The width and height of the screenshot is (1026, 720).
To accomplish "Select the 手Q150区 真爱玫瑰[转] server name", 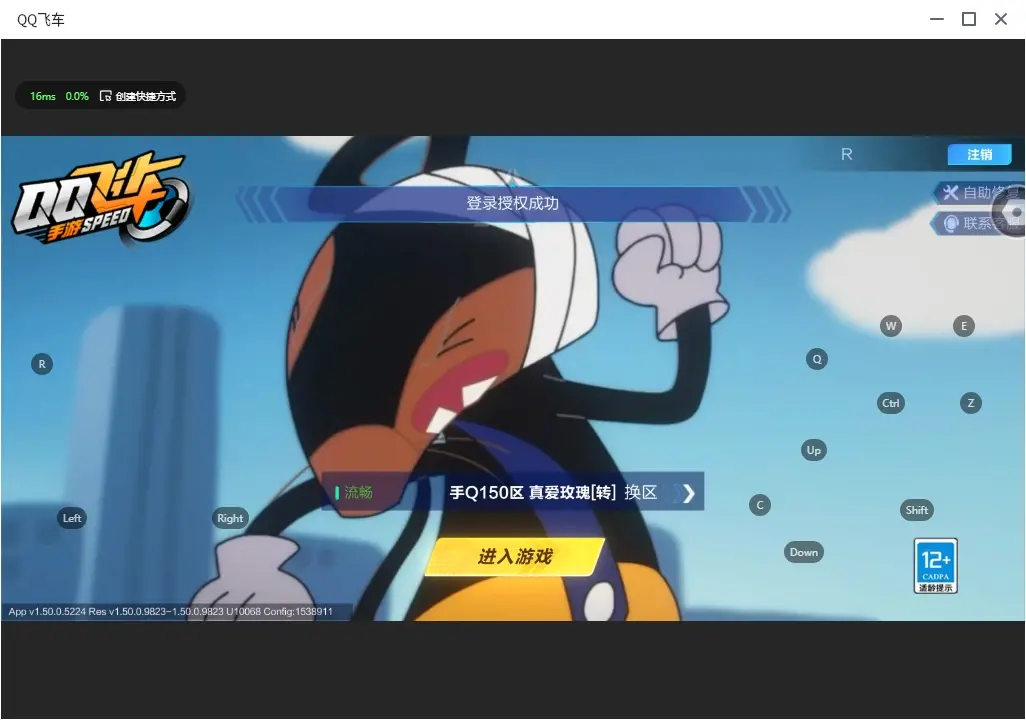I will coord(533,492).
